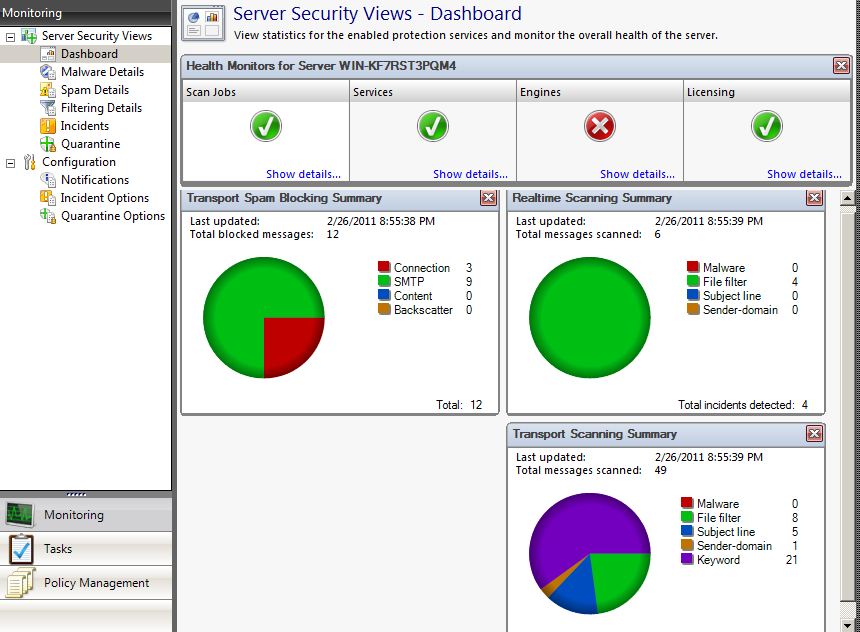Close the Health Monitors panel
Image resolution: width=860 pixels, height=632 pixels.
click(841, 66)
